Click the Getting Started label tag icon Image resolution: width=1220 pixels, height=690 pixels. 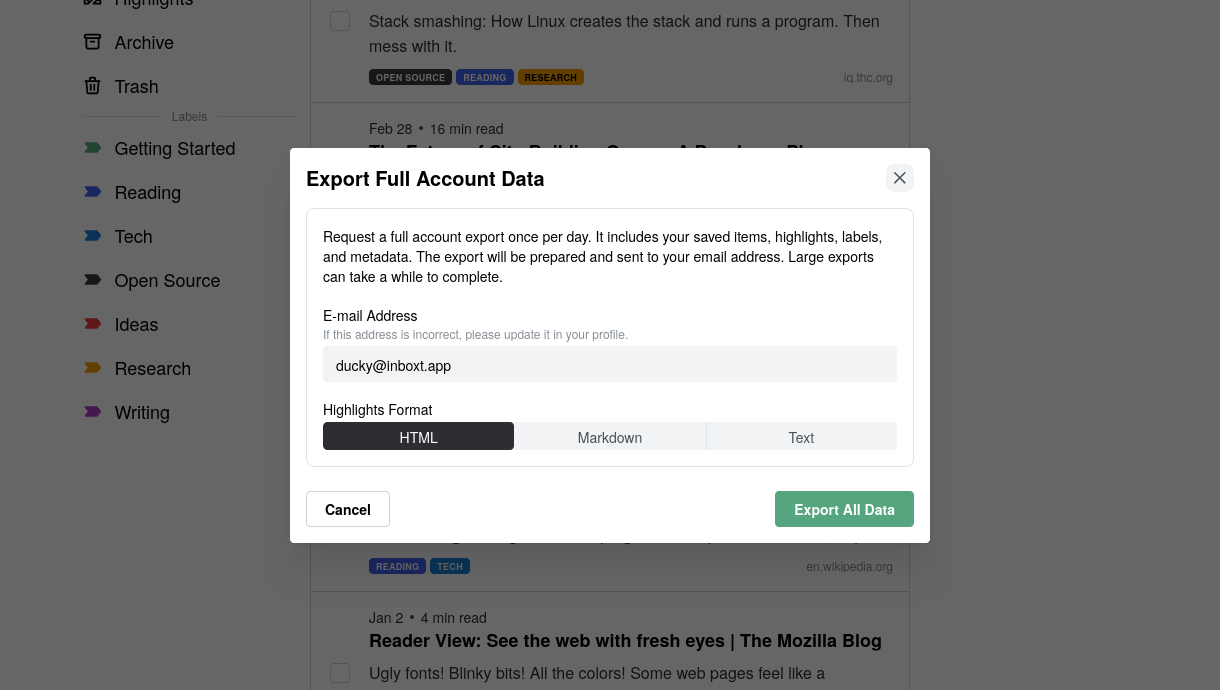(x=92, y=148)
